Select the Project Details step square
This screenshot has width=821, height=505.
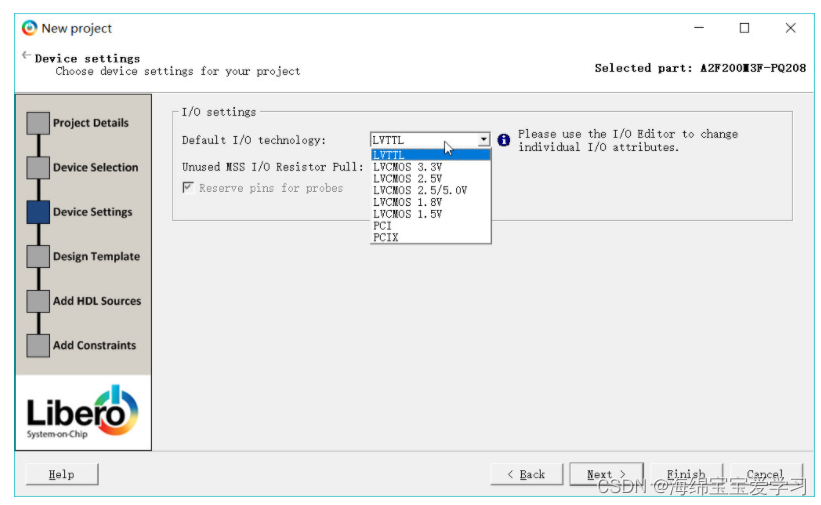[38, 123]
